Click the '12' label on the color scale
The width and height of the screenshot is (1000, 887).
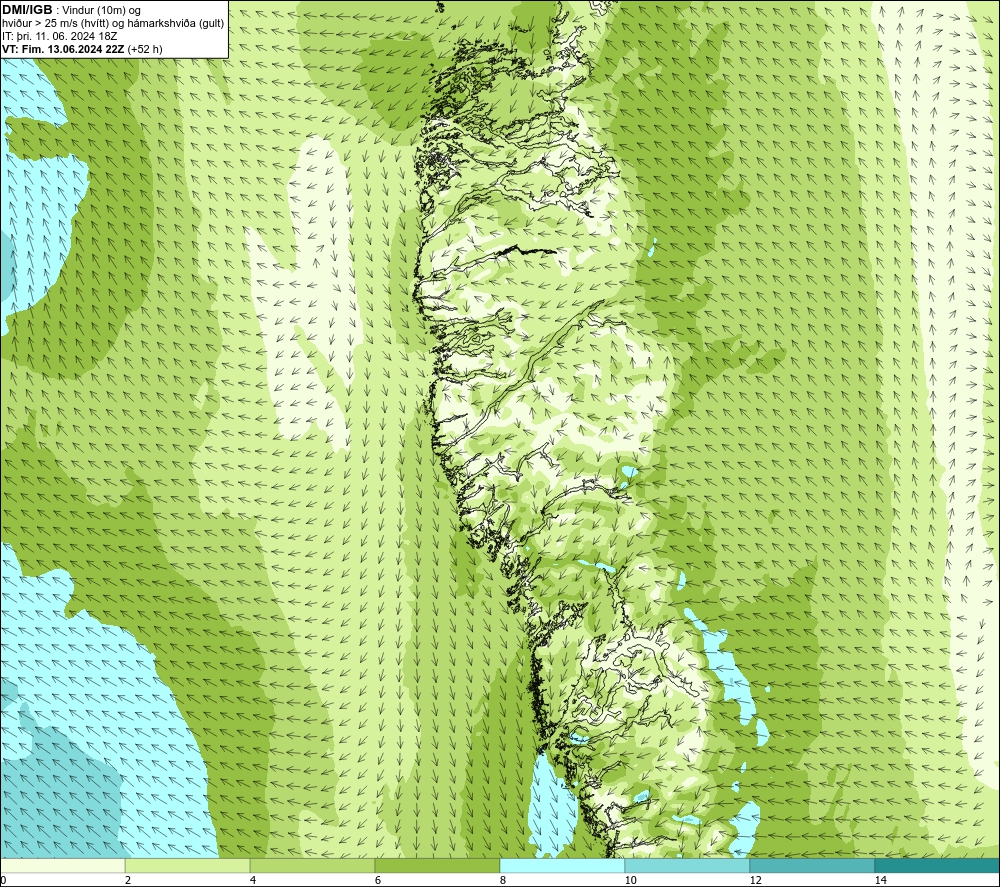[x=756, y=880]
